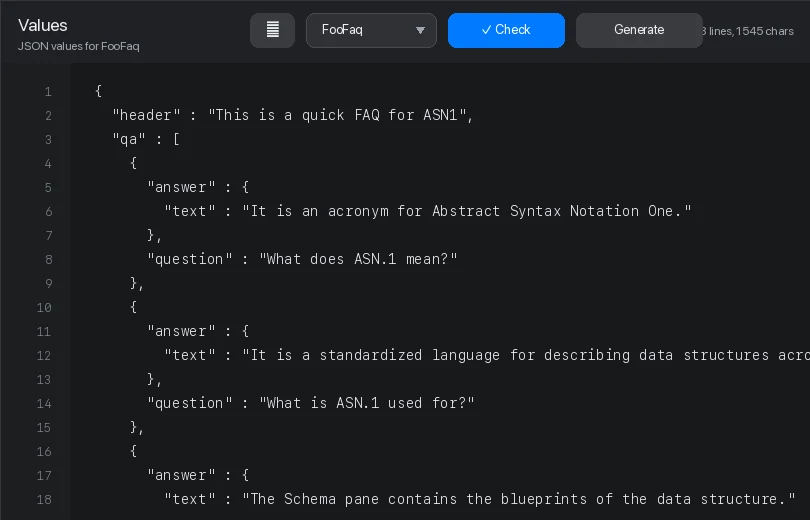Click line number 1 in the gutter
The image size is (810, 520).
coord(48,92)
